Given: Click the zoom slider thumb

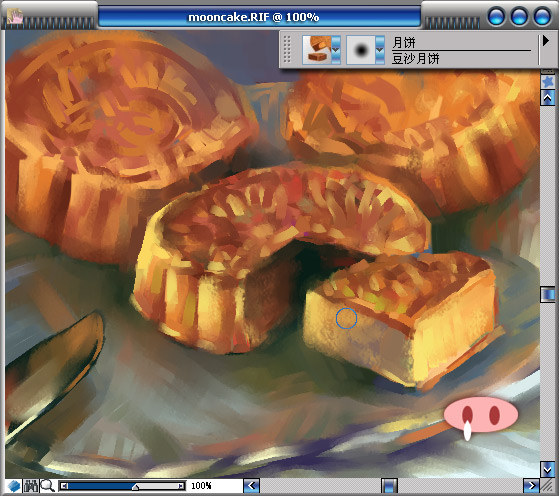Looking at the screenshot, I should [x=135, y=487].
